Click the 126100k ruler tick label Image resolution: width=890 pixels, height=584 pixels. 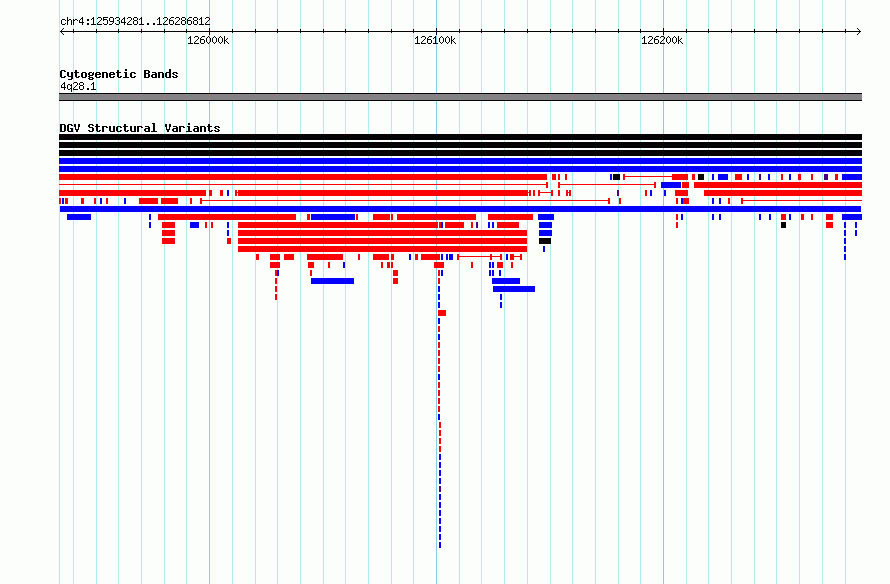click(x=435, y=40)
